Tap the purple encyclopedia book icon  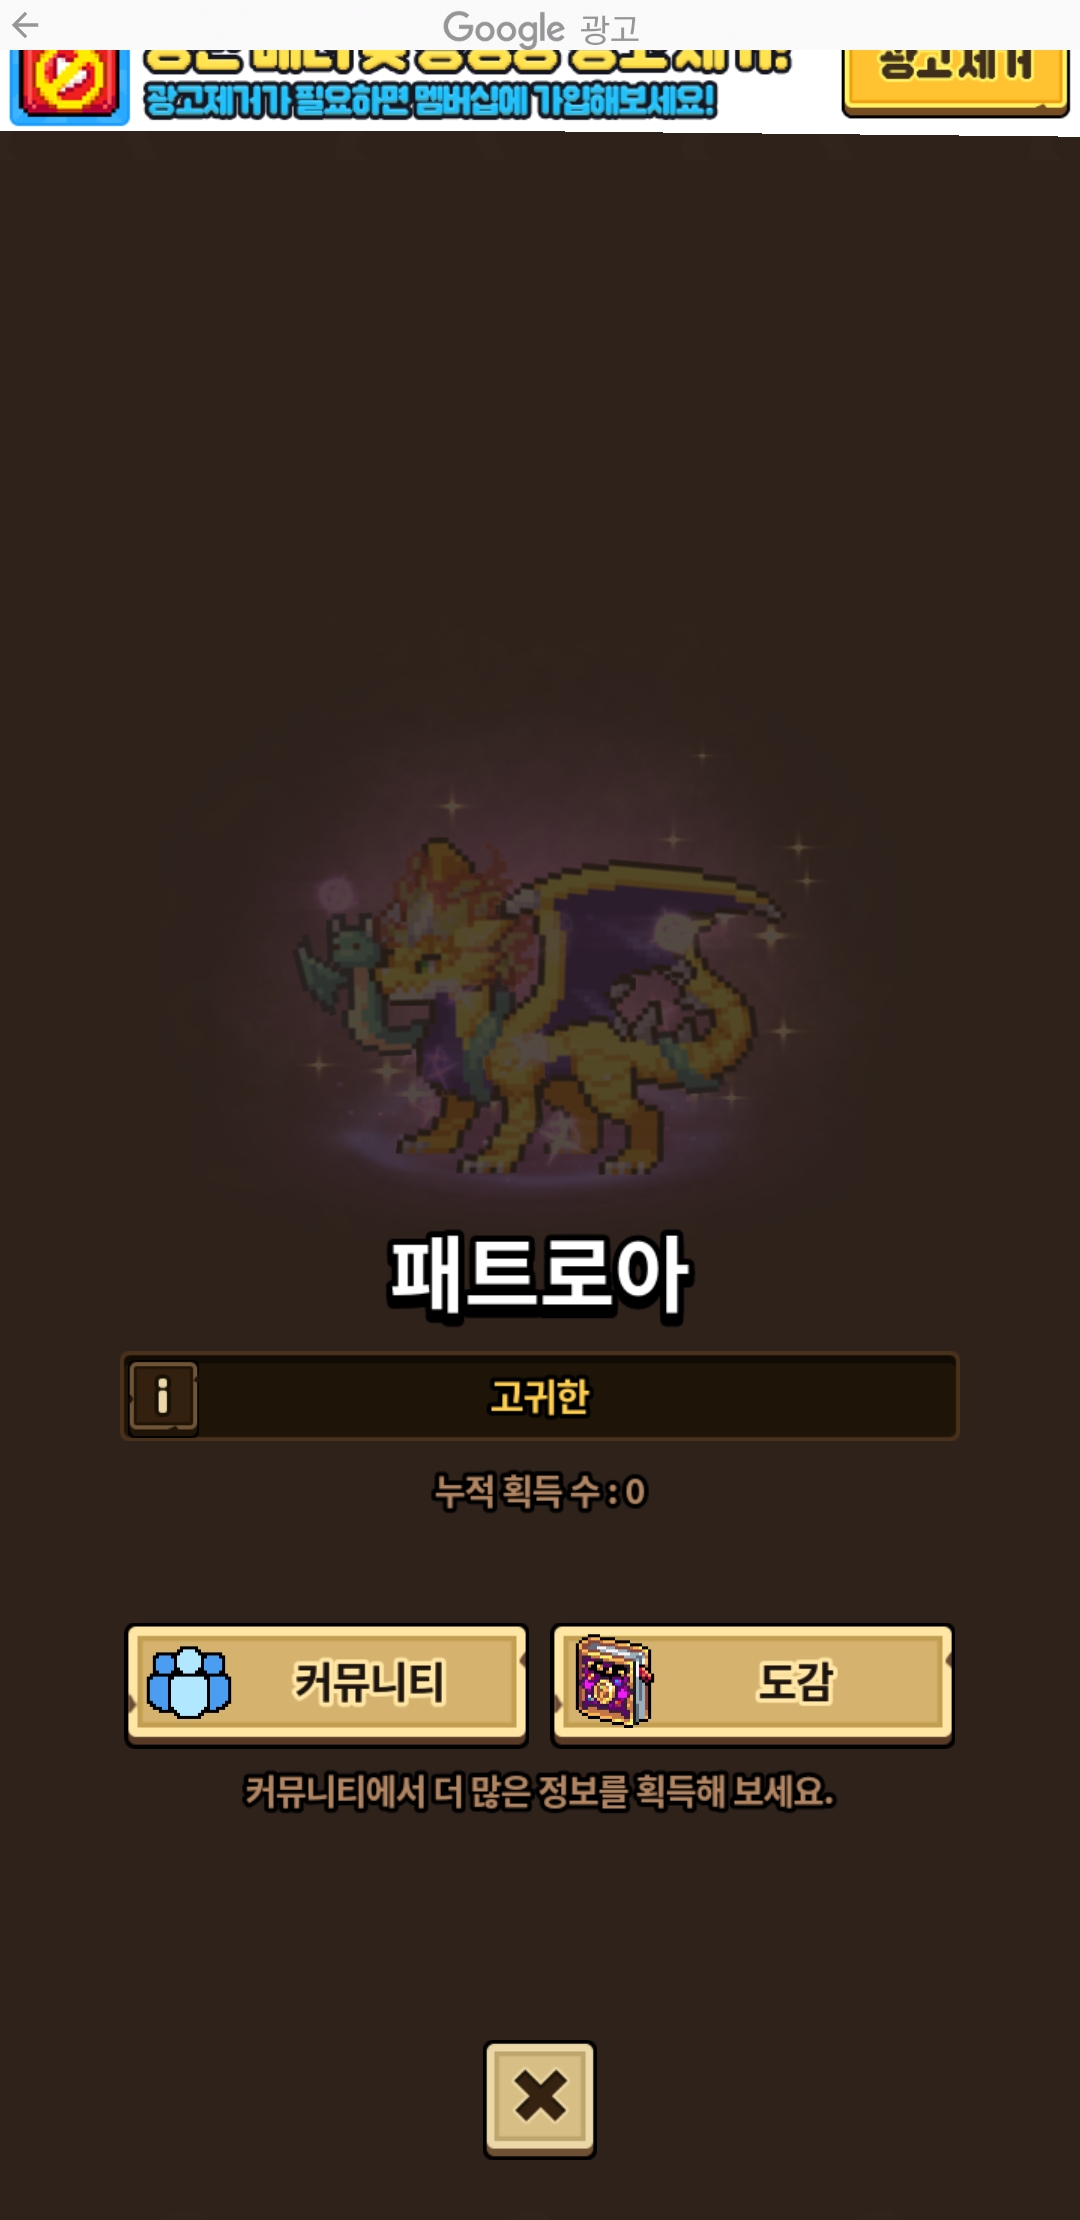pyautogui.click(x=614, y=1681)
